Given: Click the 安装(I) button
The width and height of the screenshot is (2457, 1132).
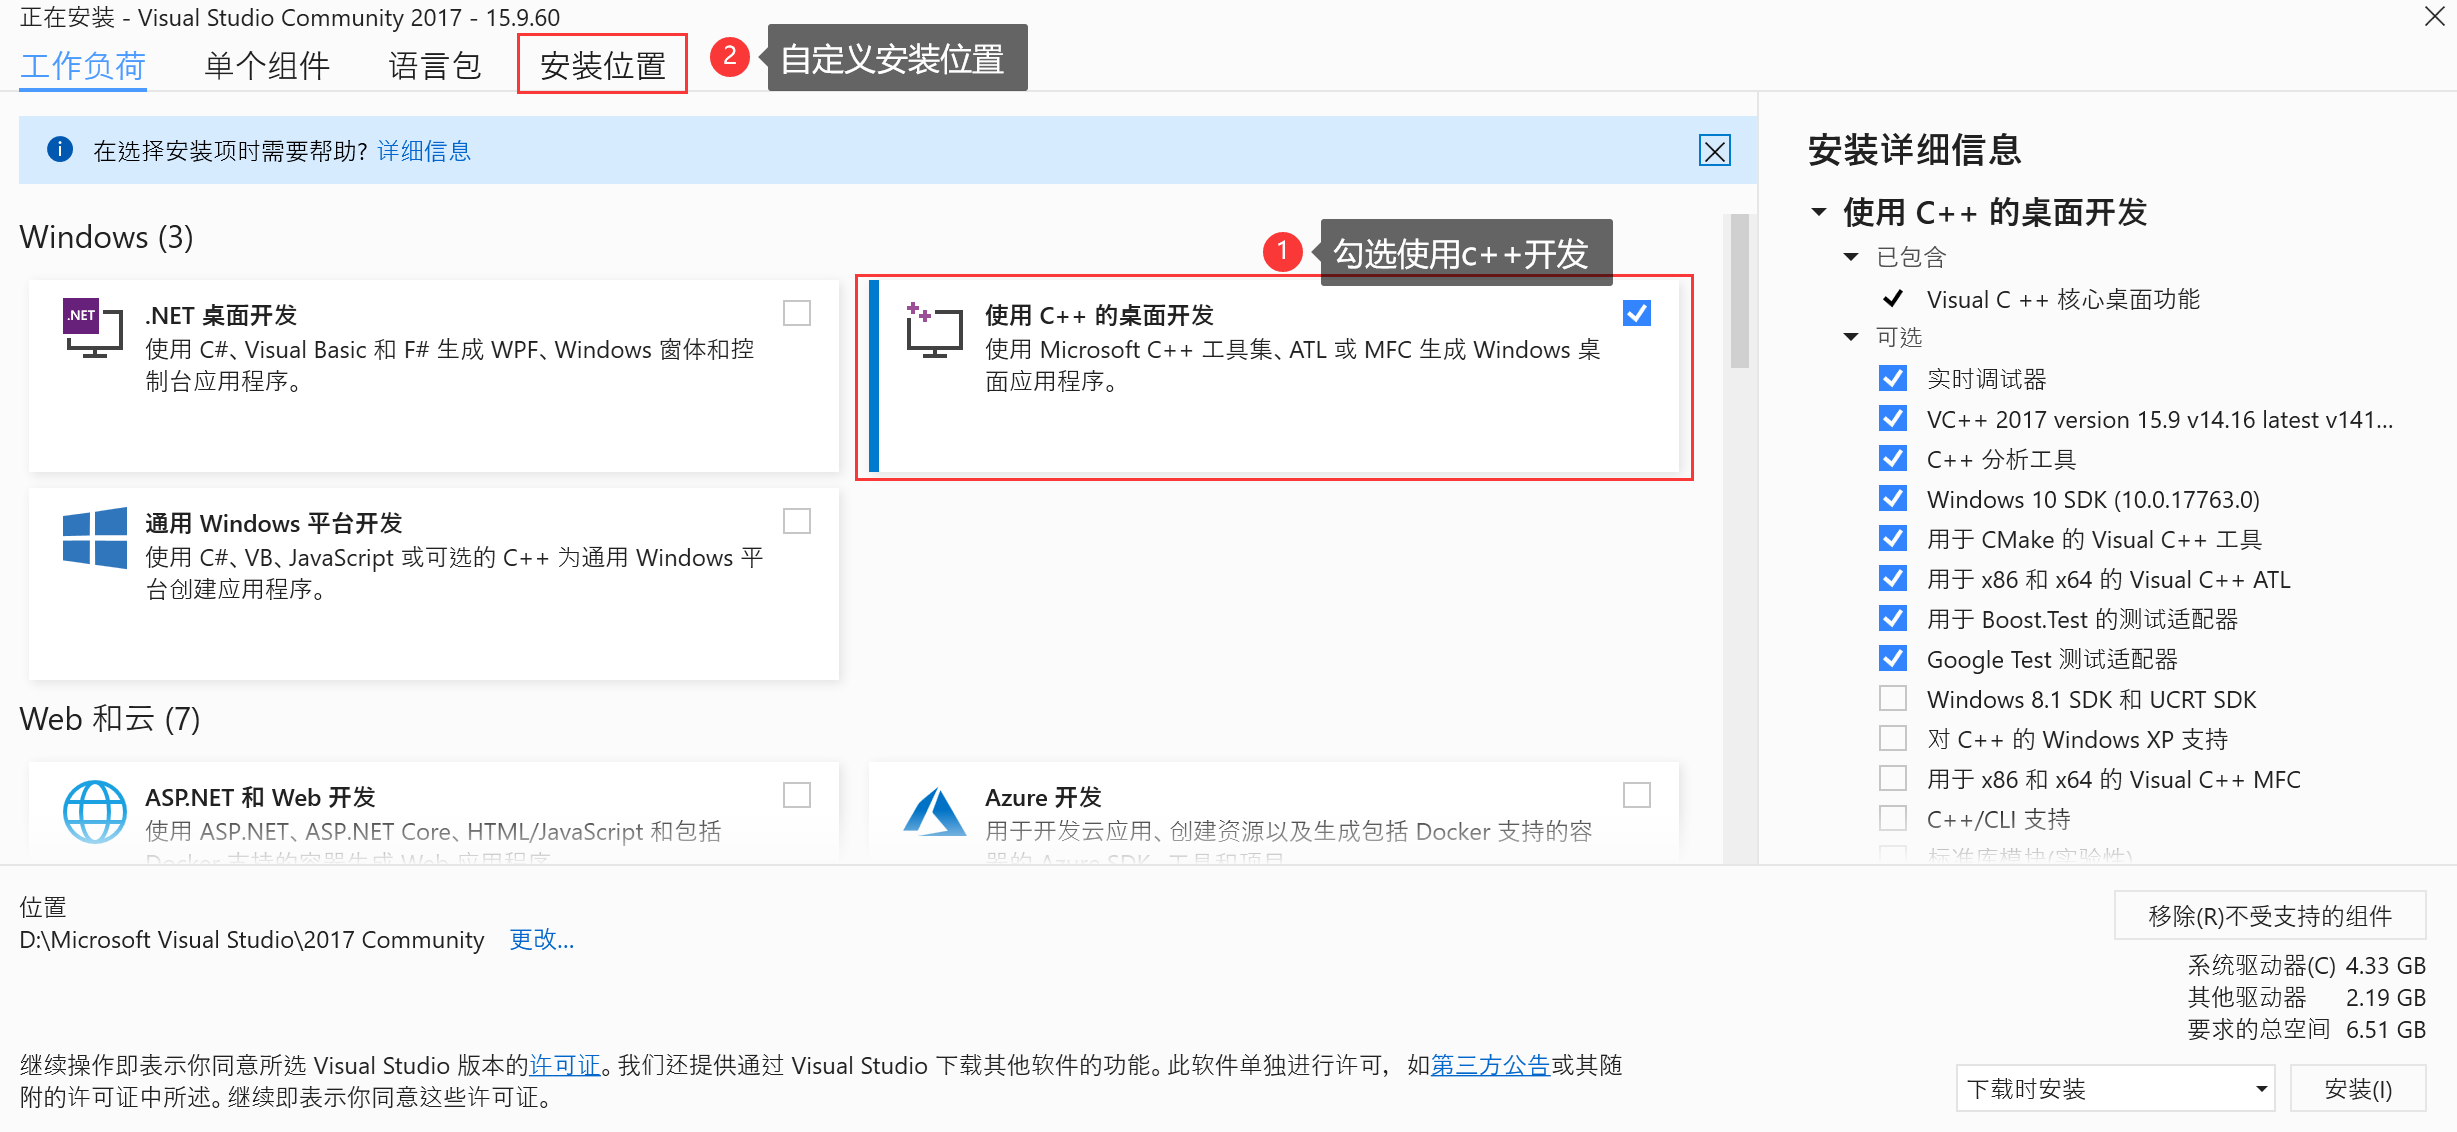Looking at the screenshot, I should [2357, 1088].
